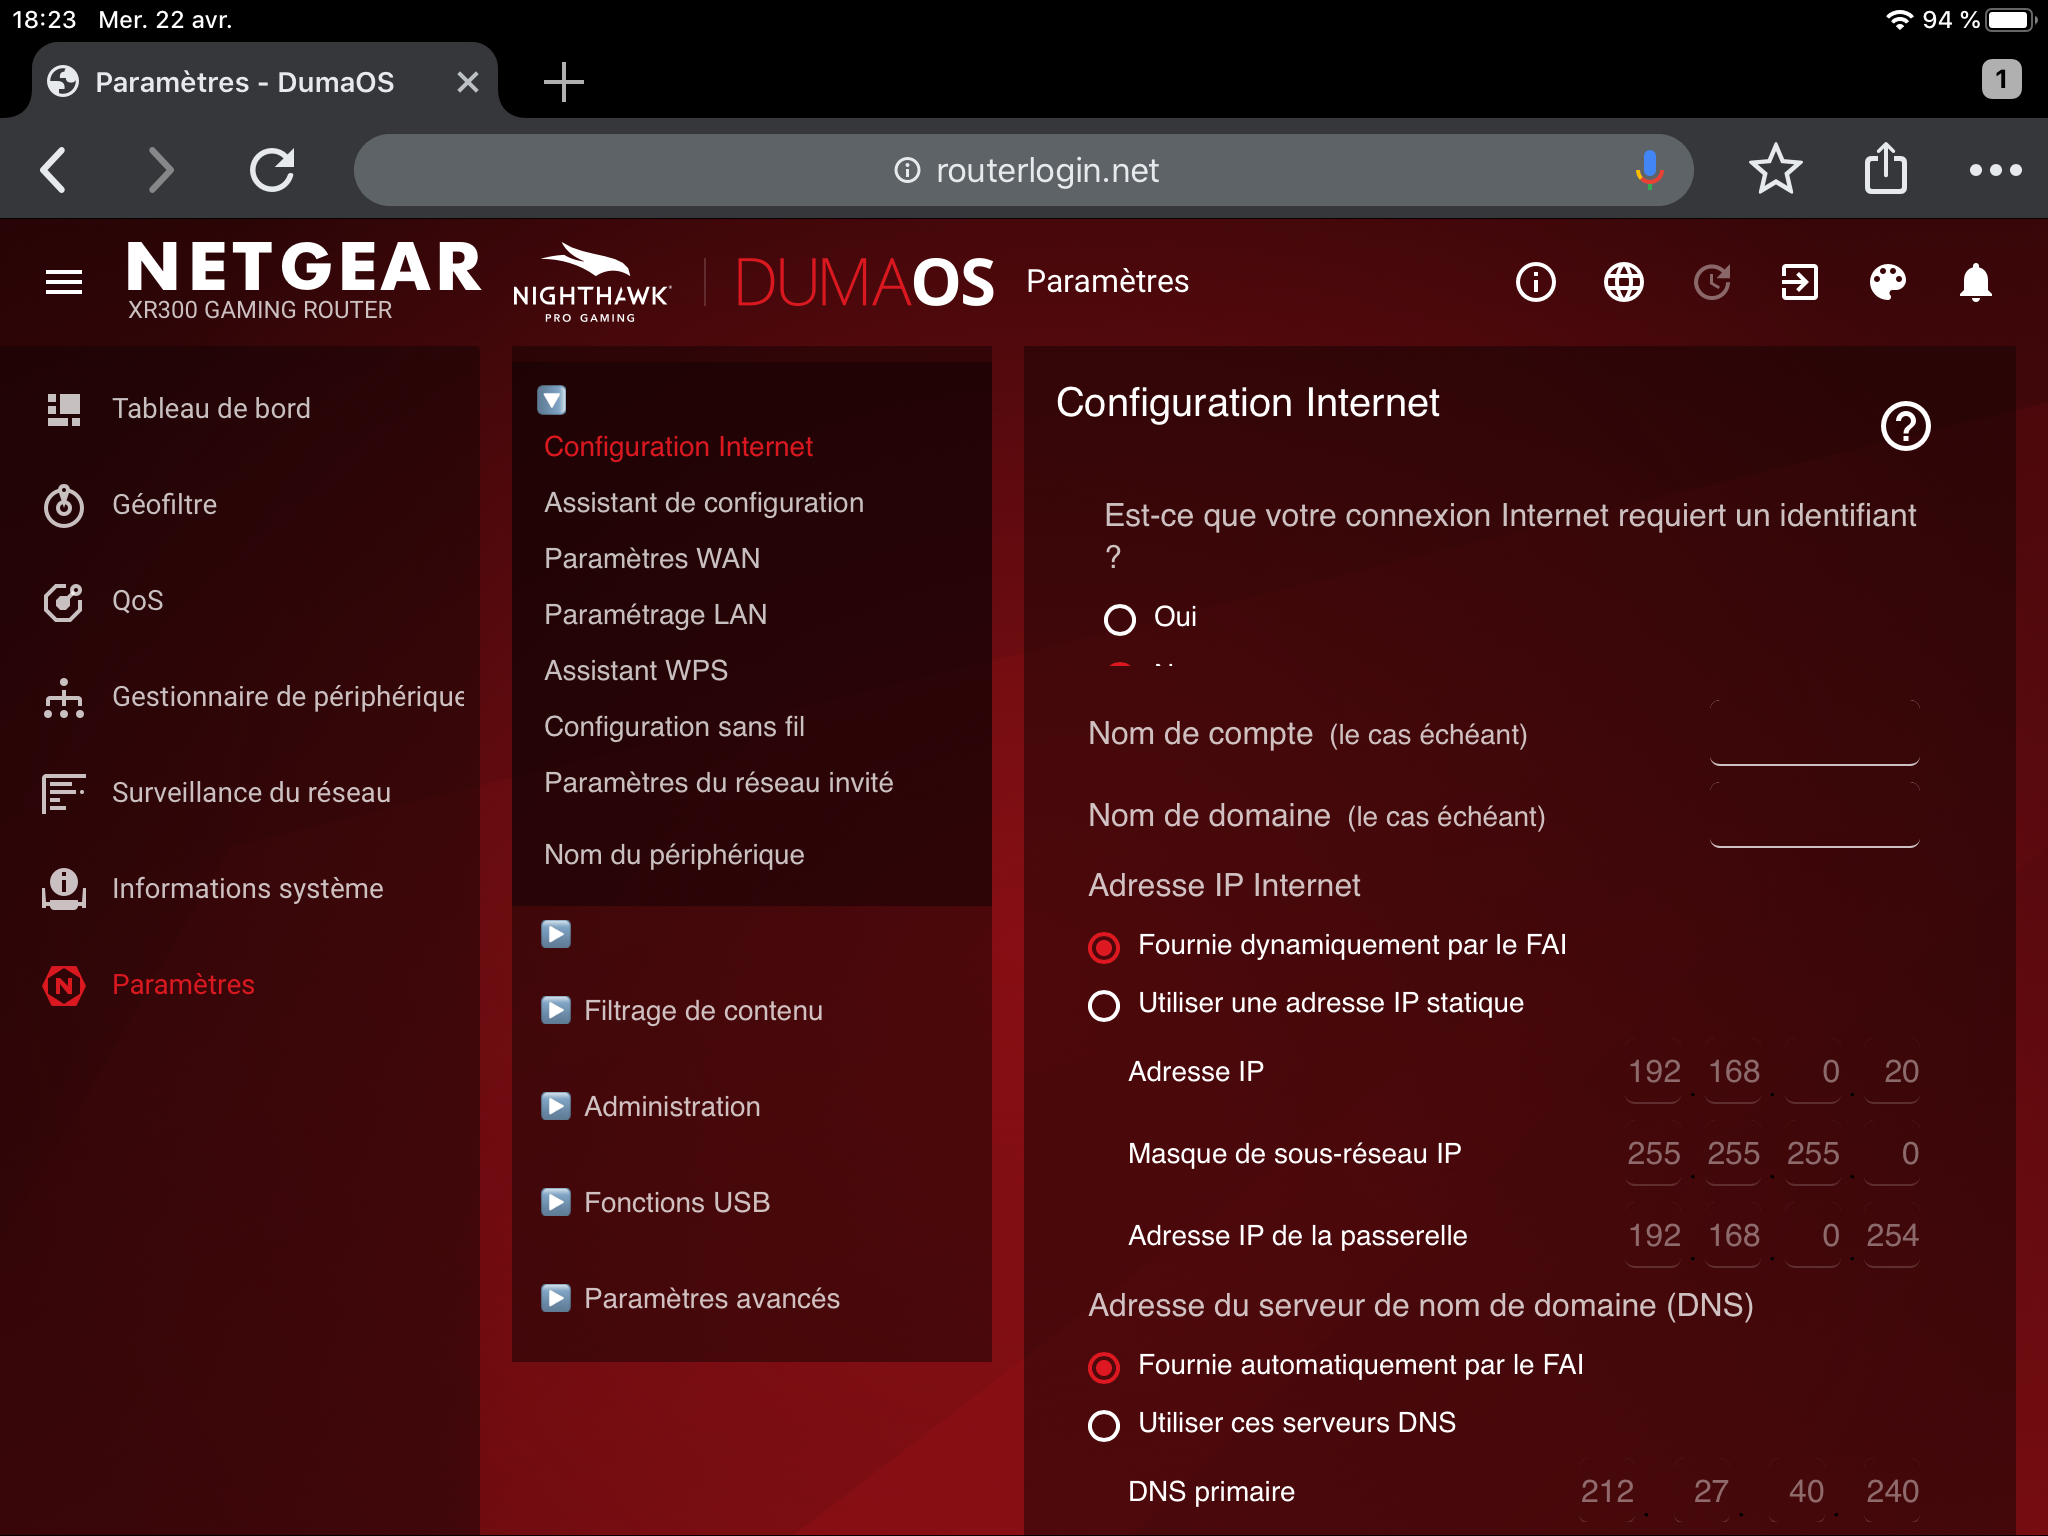Open the hamburger menu next to NETGEAR logo

pos(64,282)
